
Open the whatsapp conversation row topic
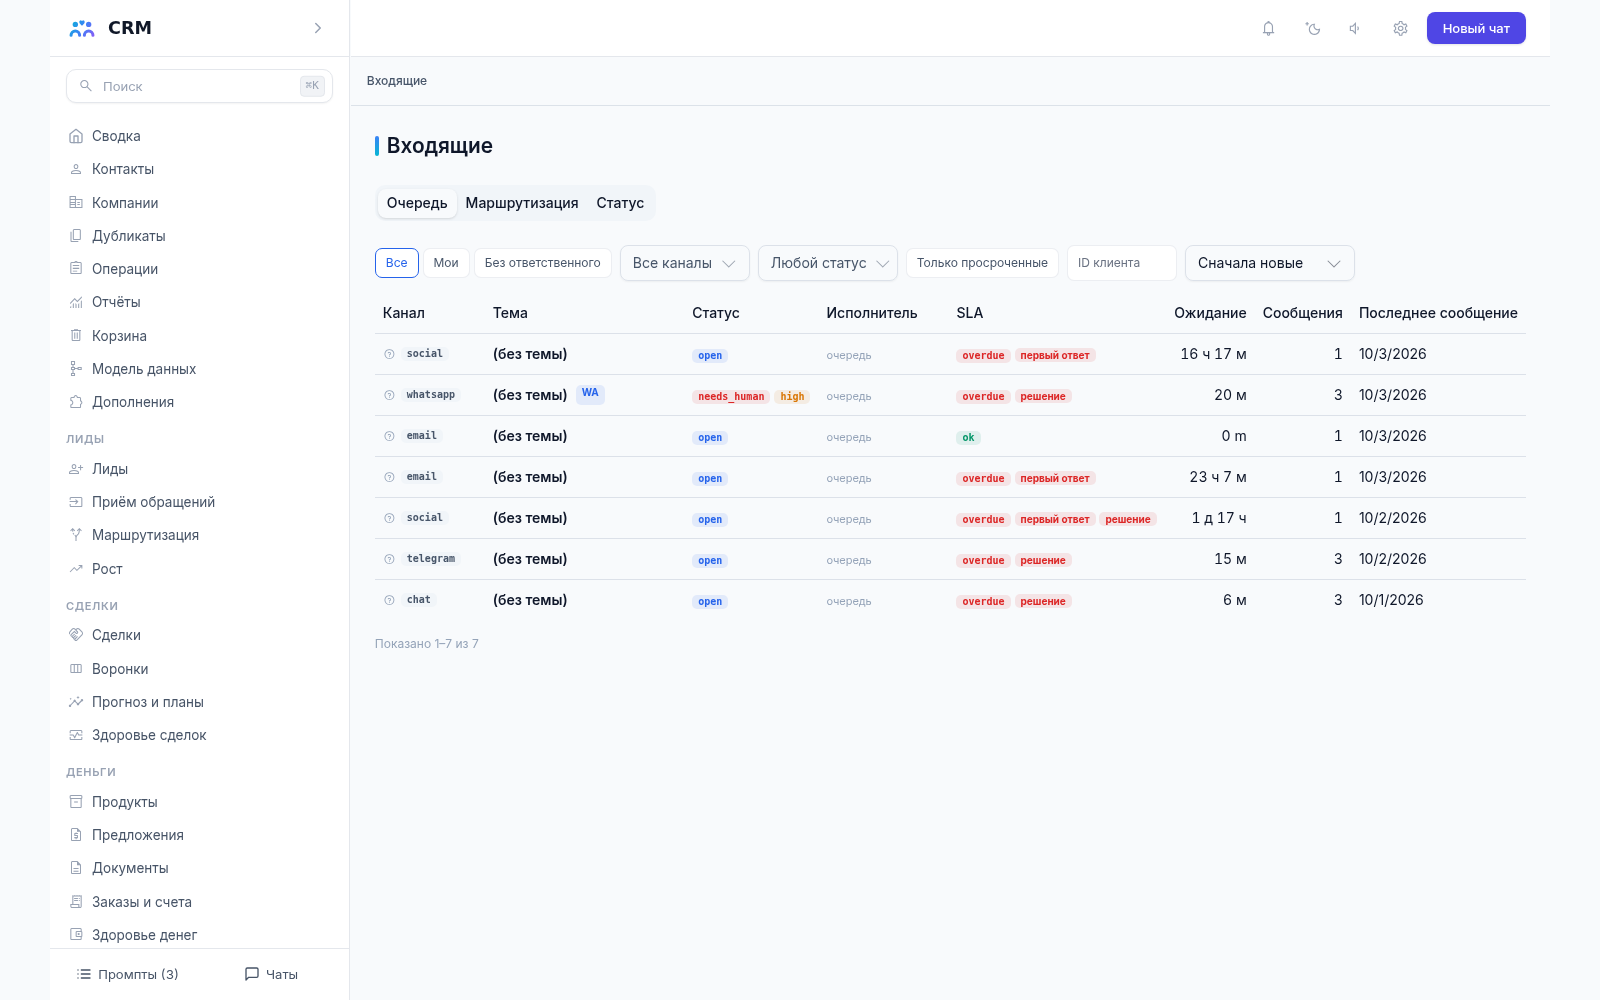coord(530,395)
